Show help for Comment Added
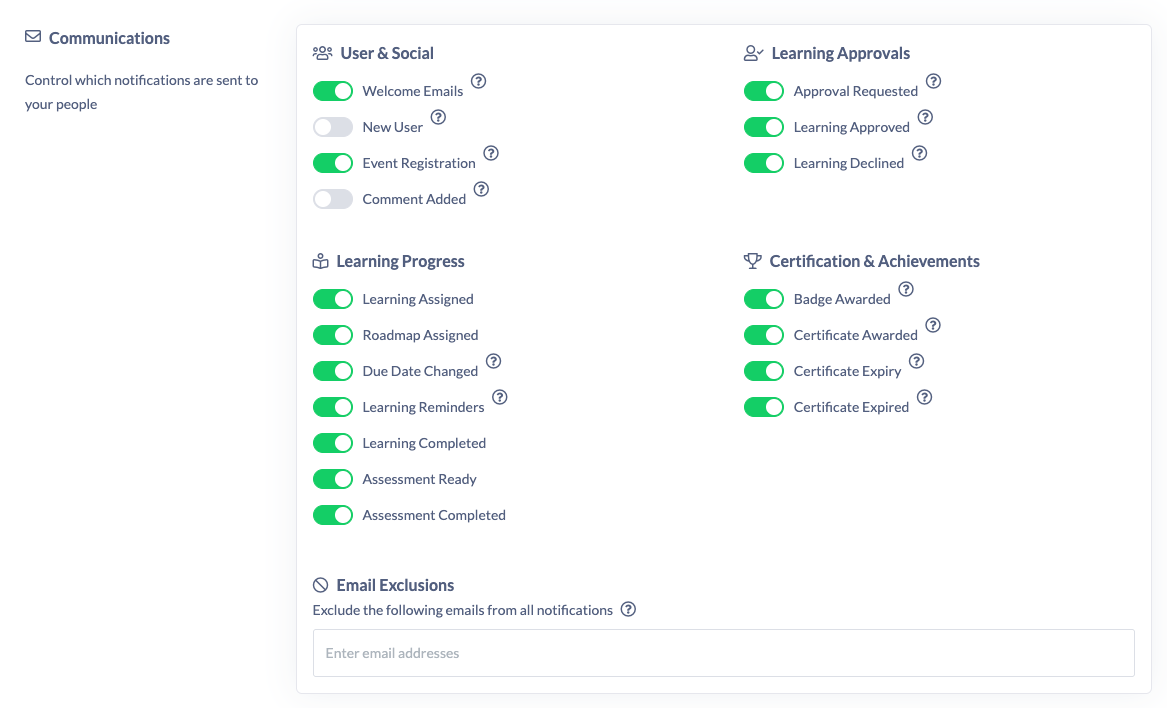The width and height of the screenshot is (1170, 708). click(x=481, y=189)
